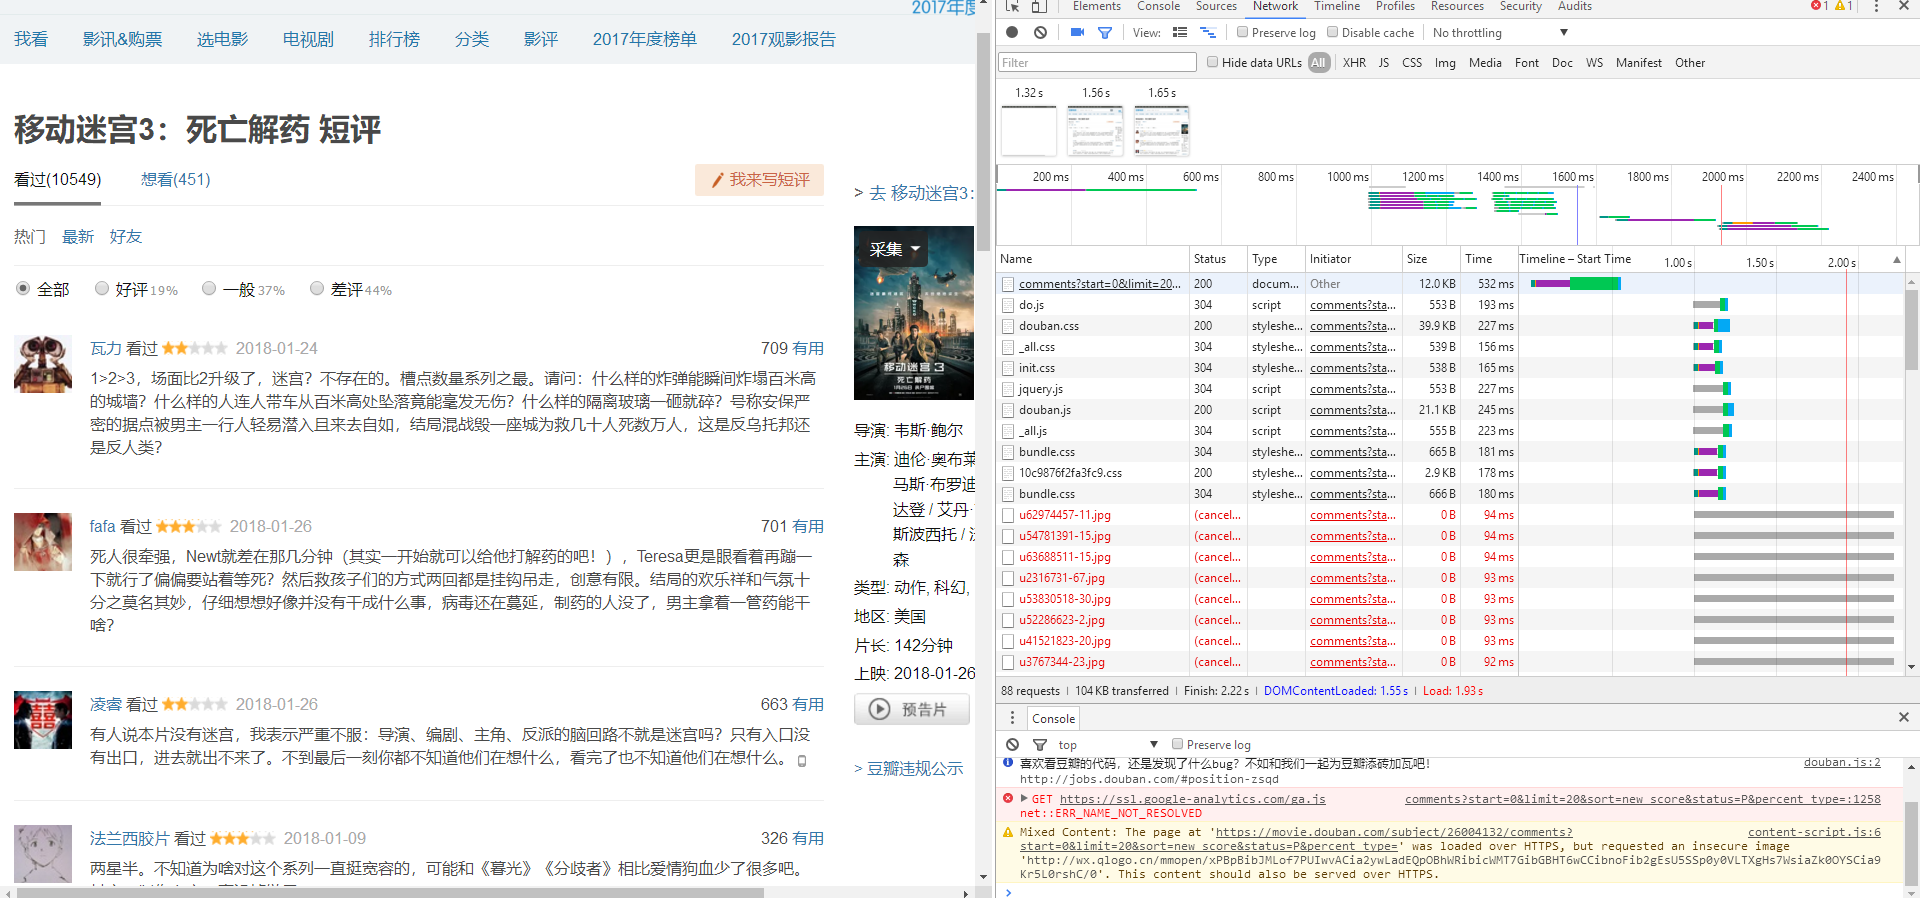This screenshot has height=898, width=1920.
Task: Open the Timeline tab
Action: [1336, 6]
